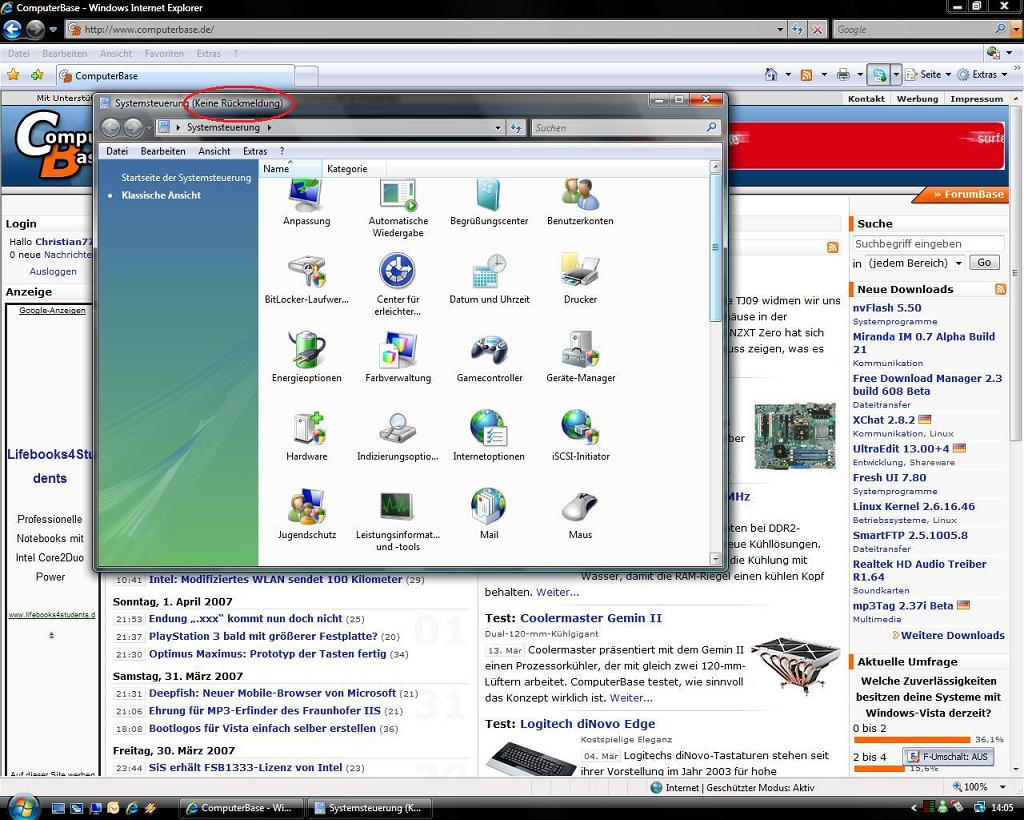1024x820 pixels.
Task: Open Internetoptionen icon
Action: coord(488,436)
